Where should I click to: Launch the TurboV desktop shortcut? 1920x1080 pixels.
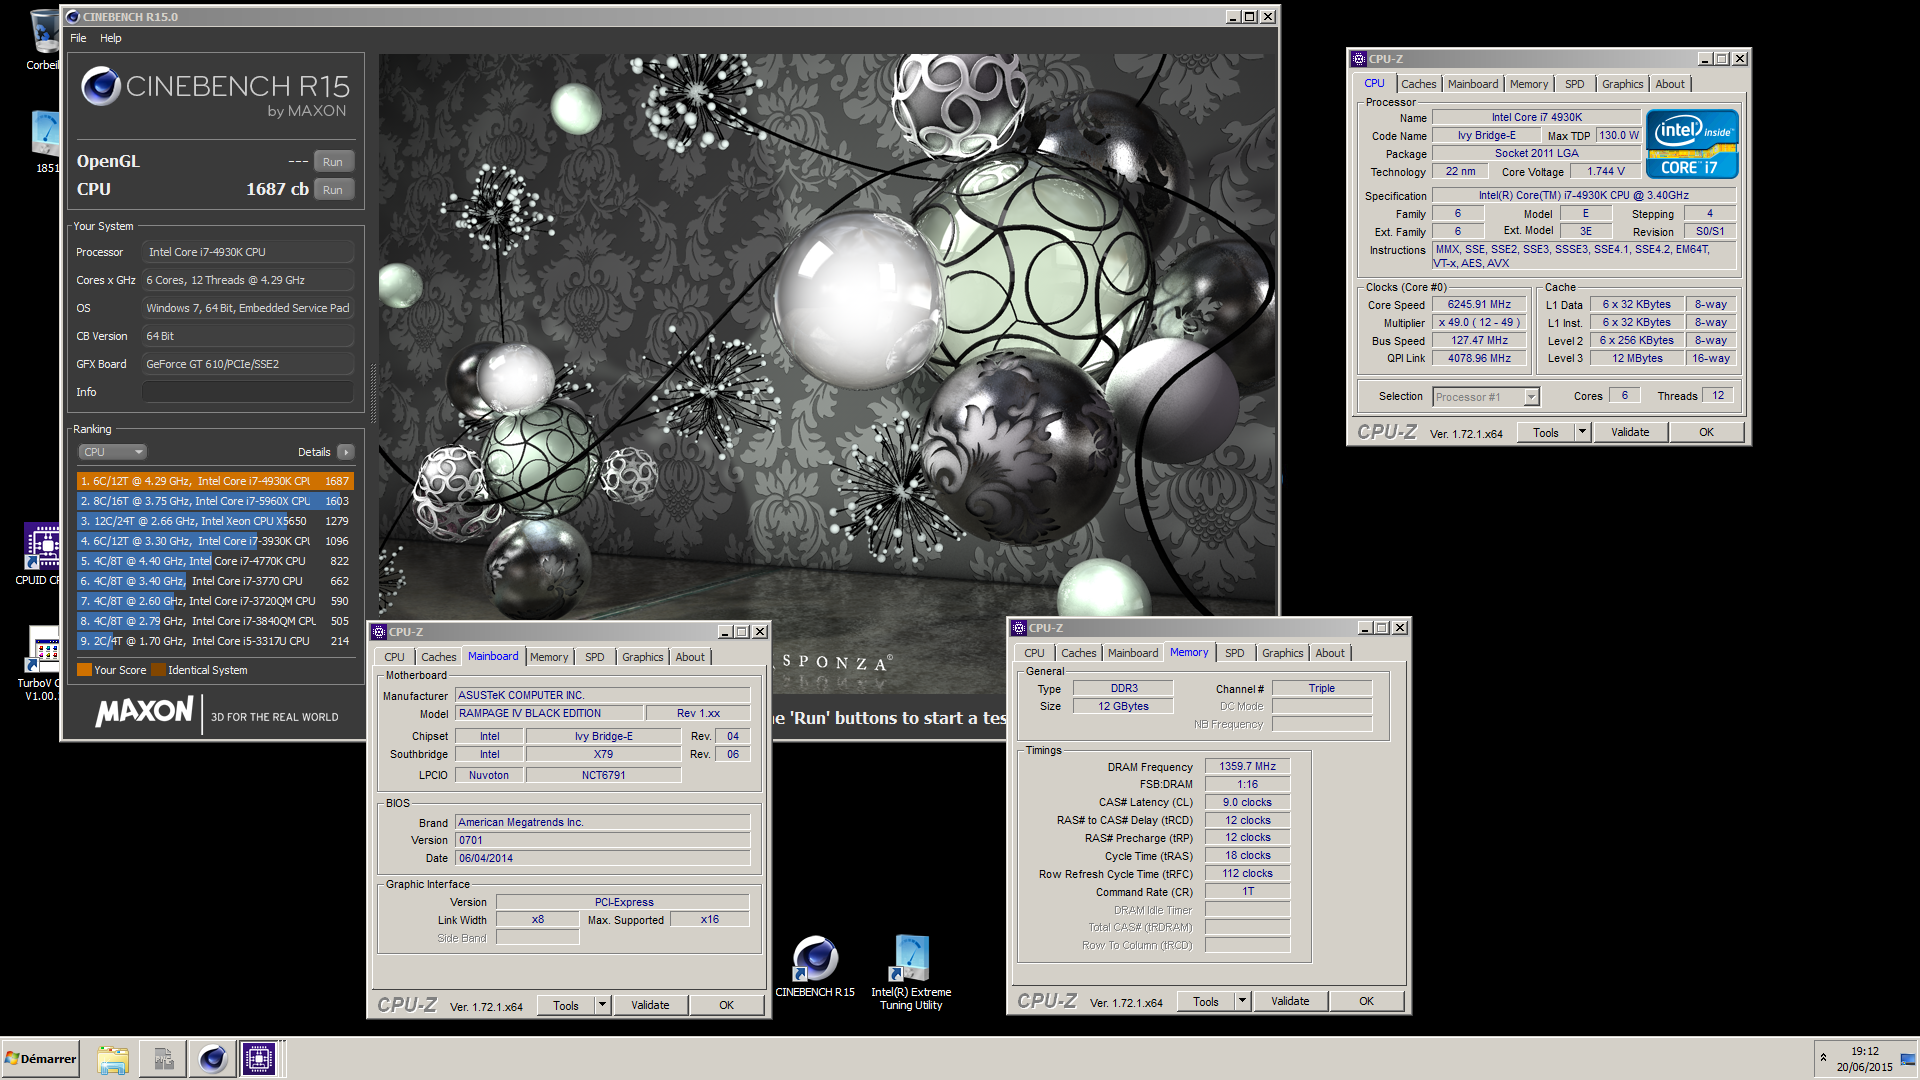[x=42, y=663]
